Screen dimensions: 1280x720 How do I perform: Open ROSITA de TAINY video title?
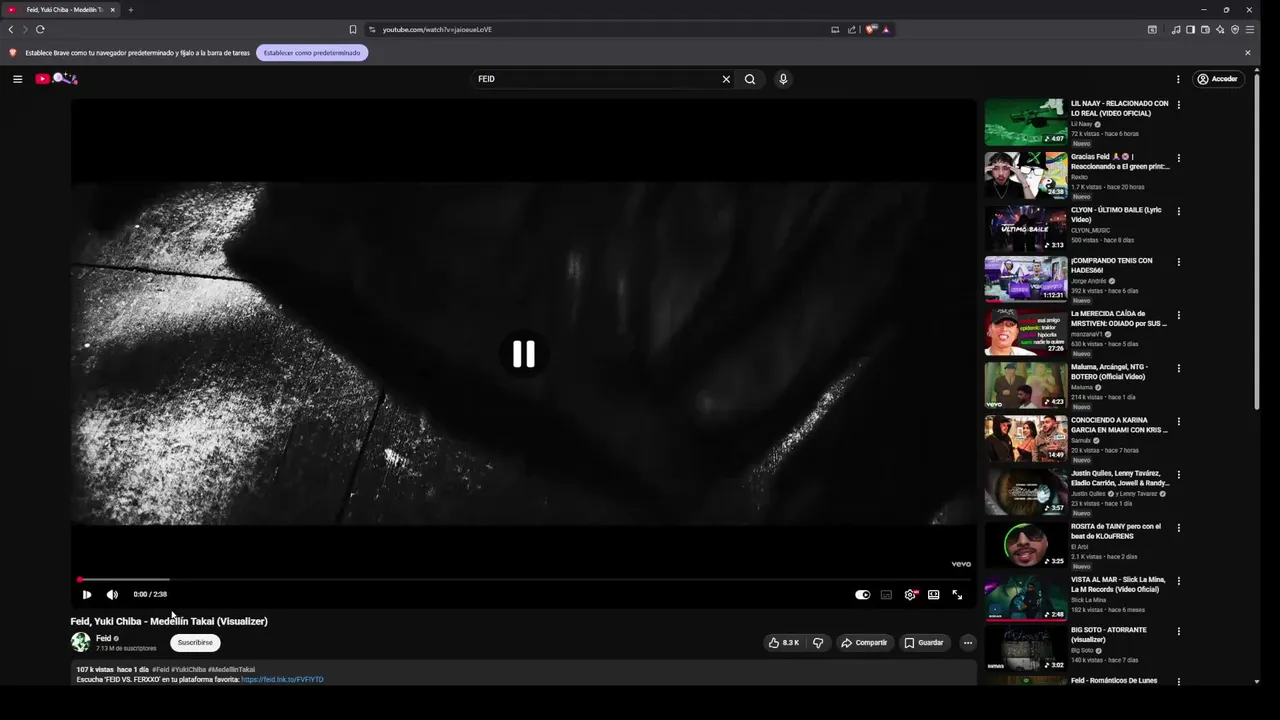1116,531
